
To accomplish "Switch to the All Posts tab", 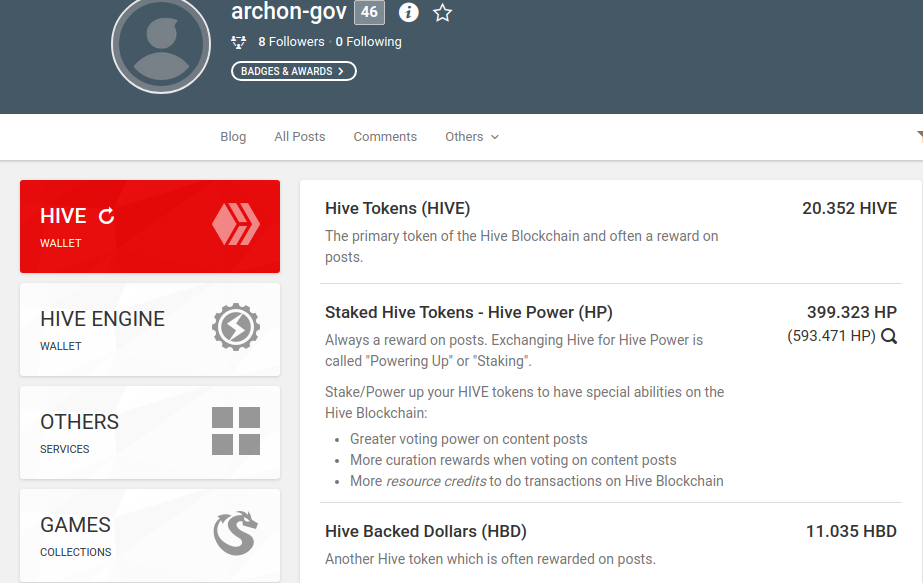I will 300,137.
